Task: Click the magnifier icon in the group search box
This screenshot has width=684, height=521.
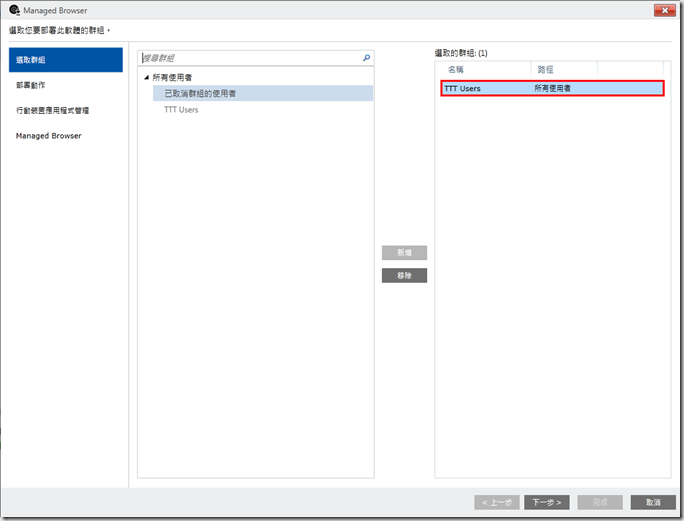Action: (366, 59)
